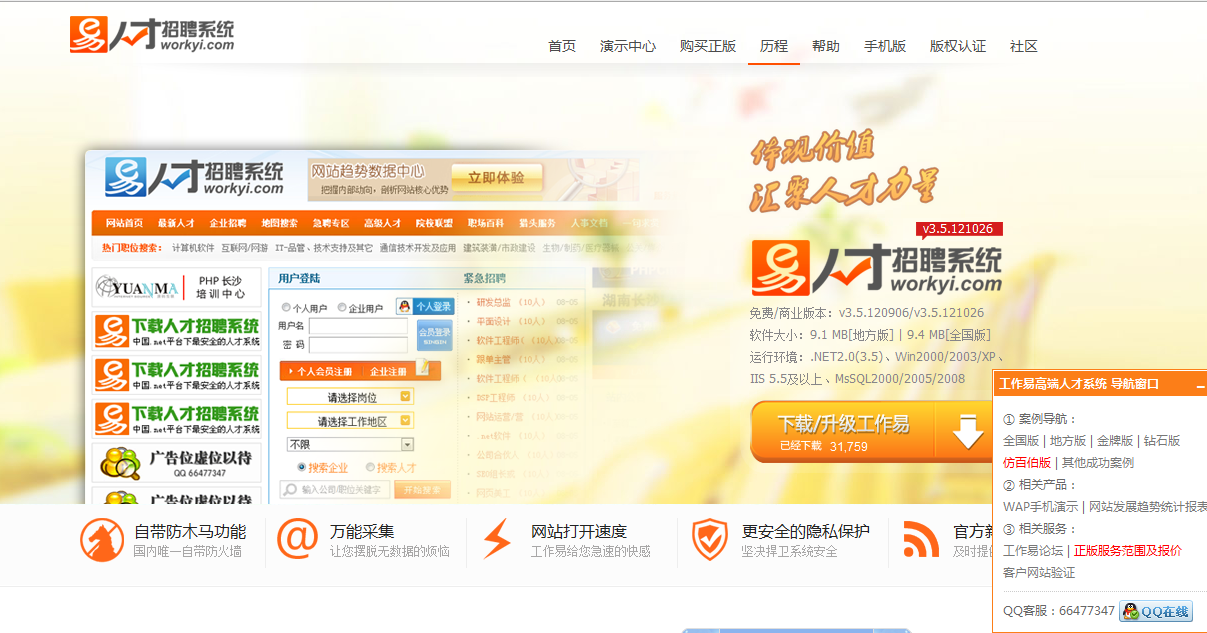Open the 全国版 case link
1207x633 pixels.
[1021, 441]
